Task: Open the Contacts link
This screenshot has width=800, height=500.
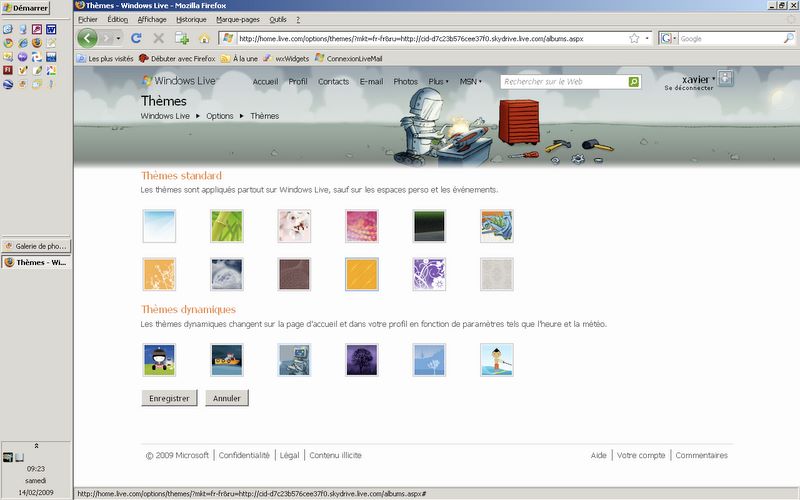Action: 334,82
